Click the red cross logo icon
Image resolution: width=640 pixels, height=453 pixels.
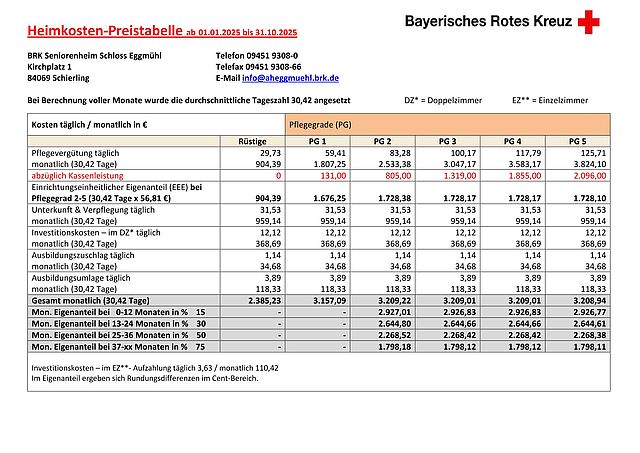pos(589,22)
